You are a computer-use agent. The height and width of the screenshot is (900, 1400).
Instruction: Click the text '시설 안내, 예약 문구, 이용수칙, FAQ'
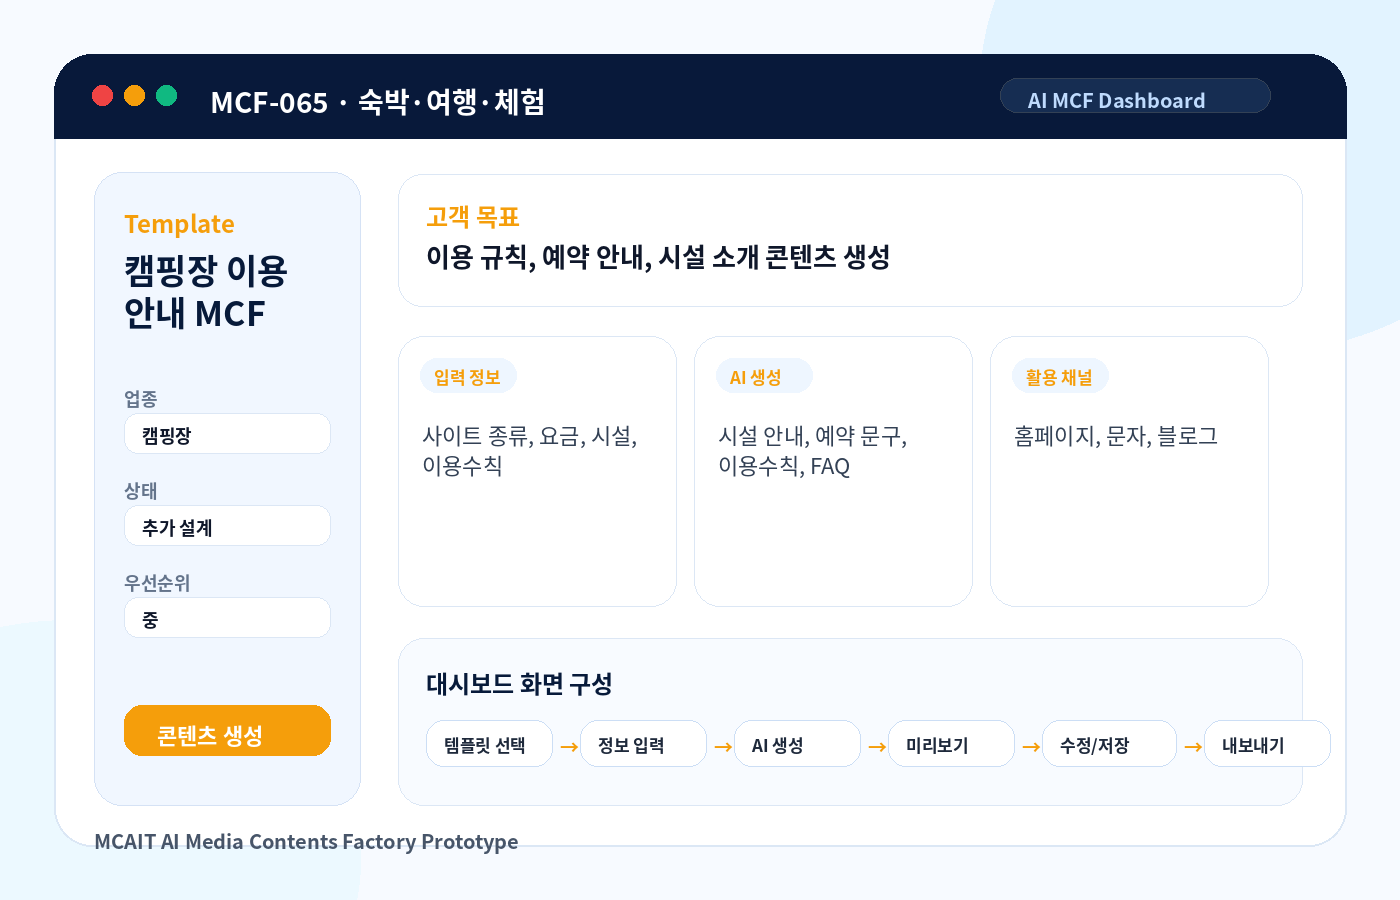click(x=813, y=451)
